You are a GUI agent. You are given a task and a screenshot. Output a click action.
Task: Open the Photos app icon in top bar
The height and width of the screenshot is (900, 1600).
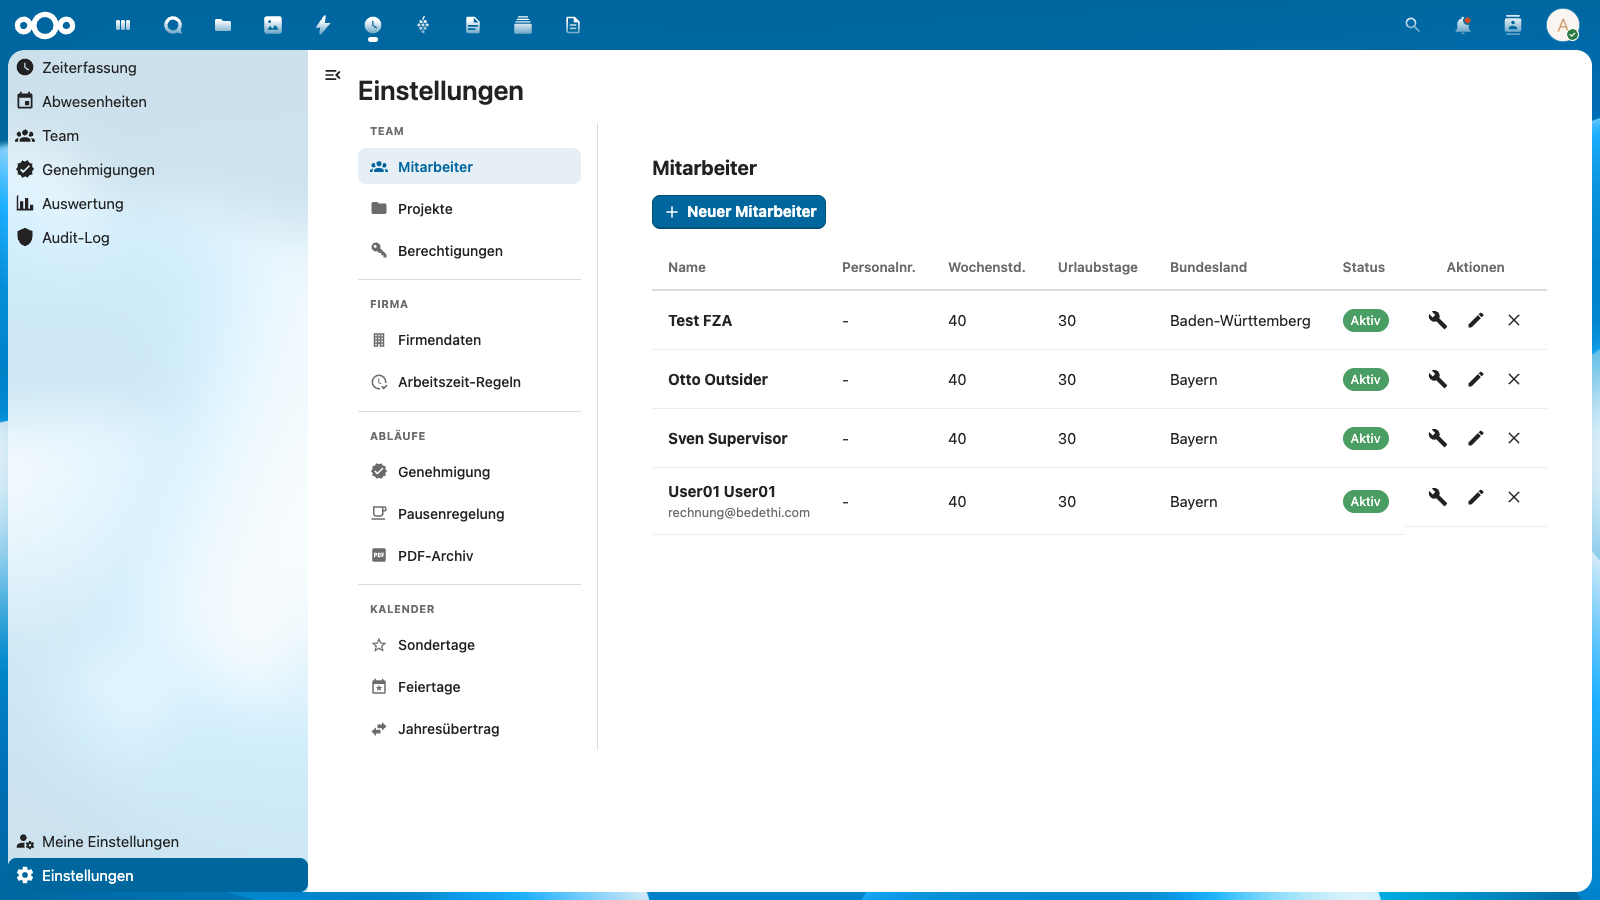273,25
